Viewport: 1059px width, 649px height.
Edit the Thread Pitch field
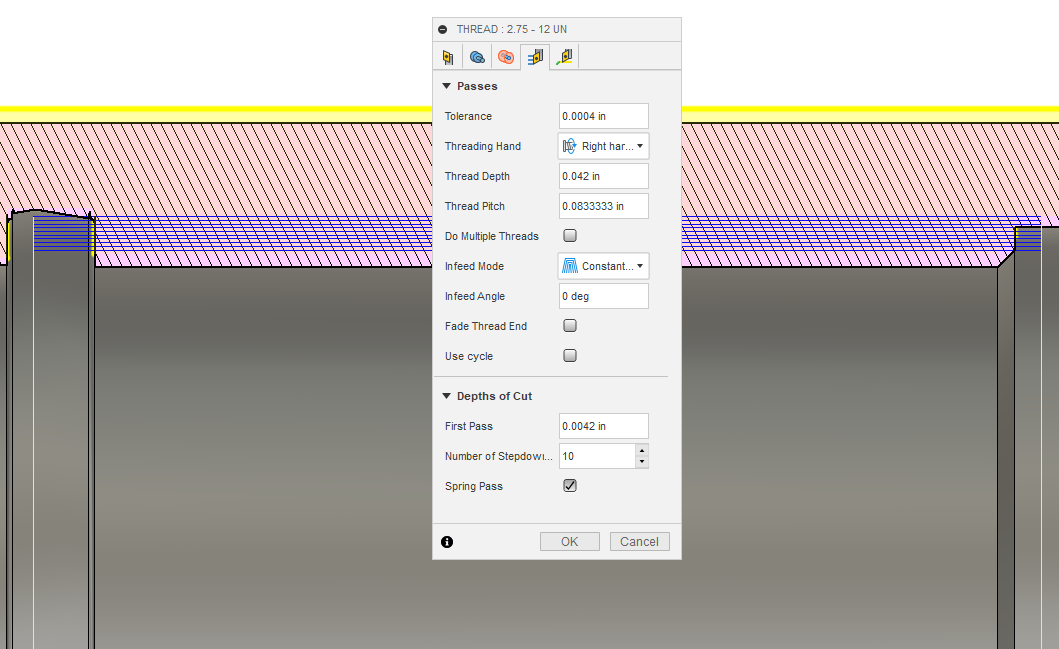[604, 206]
